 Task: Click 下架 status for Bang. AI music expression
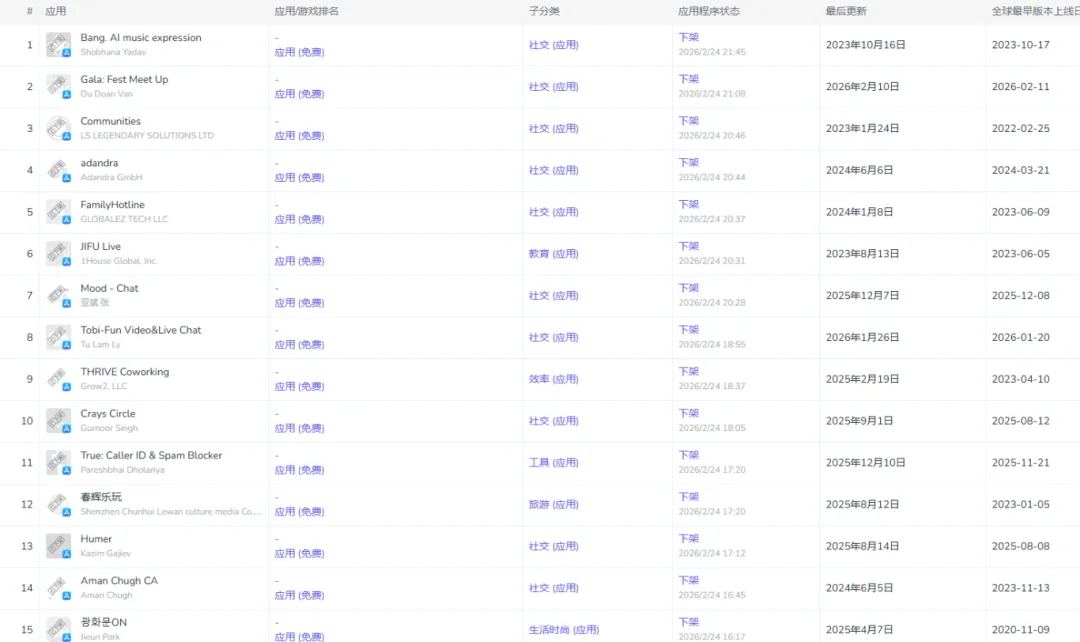click(688, 37)
